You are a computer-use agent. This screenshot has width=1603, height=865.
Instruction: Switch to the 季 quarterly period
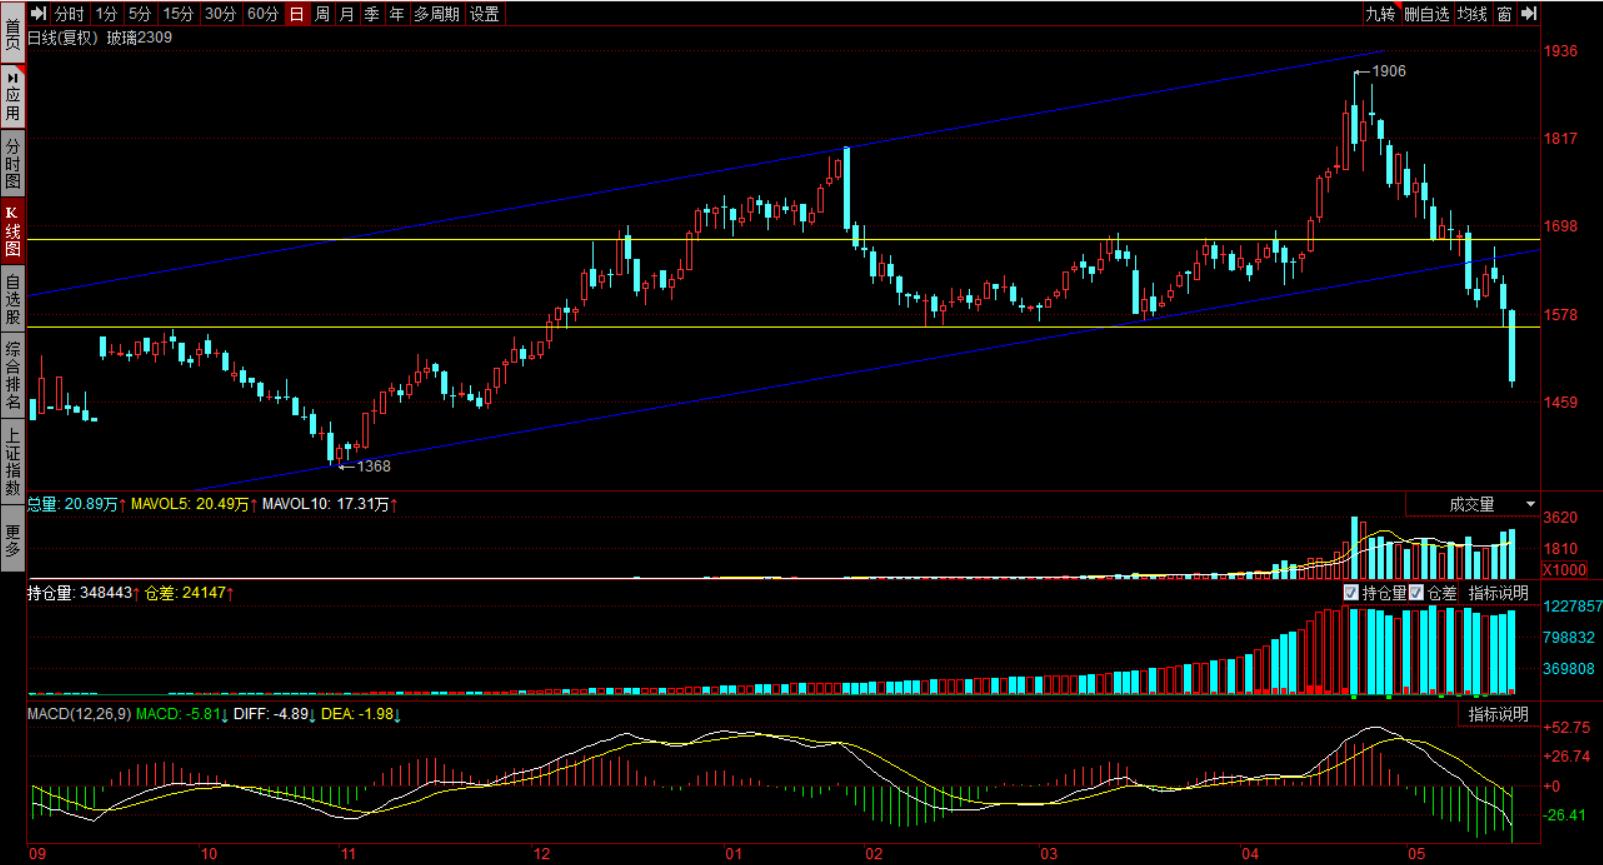pos(372,14)
